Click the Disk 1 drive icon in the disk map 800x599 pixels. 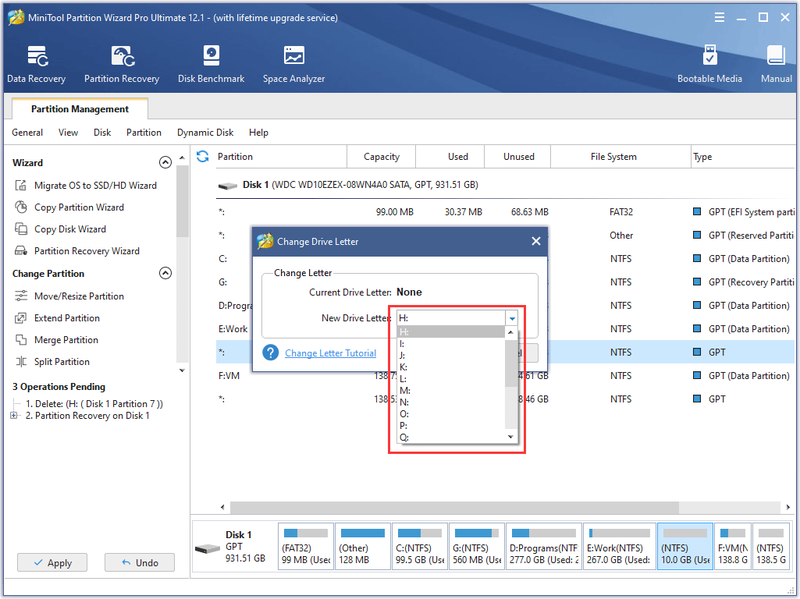point(207,549)
